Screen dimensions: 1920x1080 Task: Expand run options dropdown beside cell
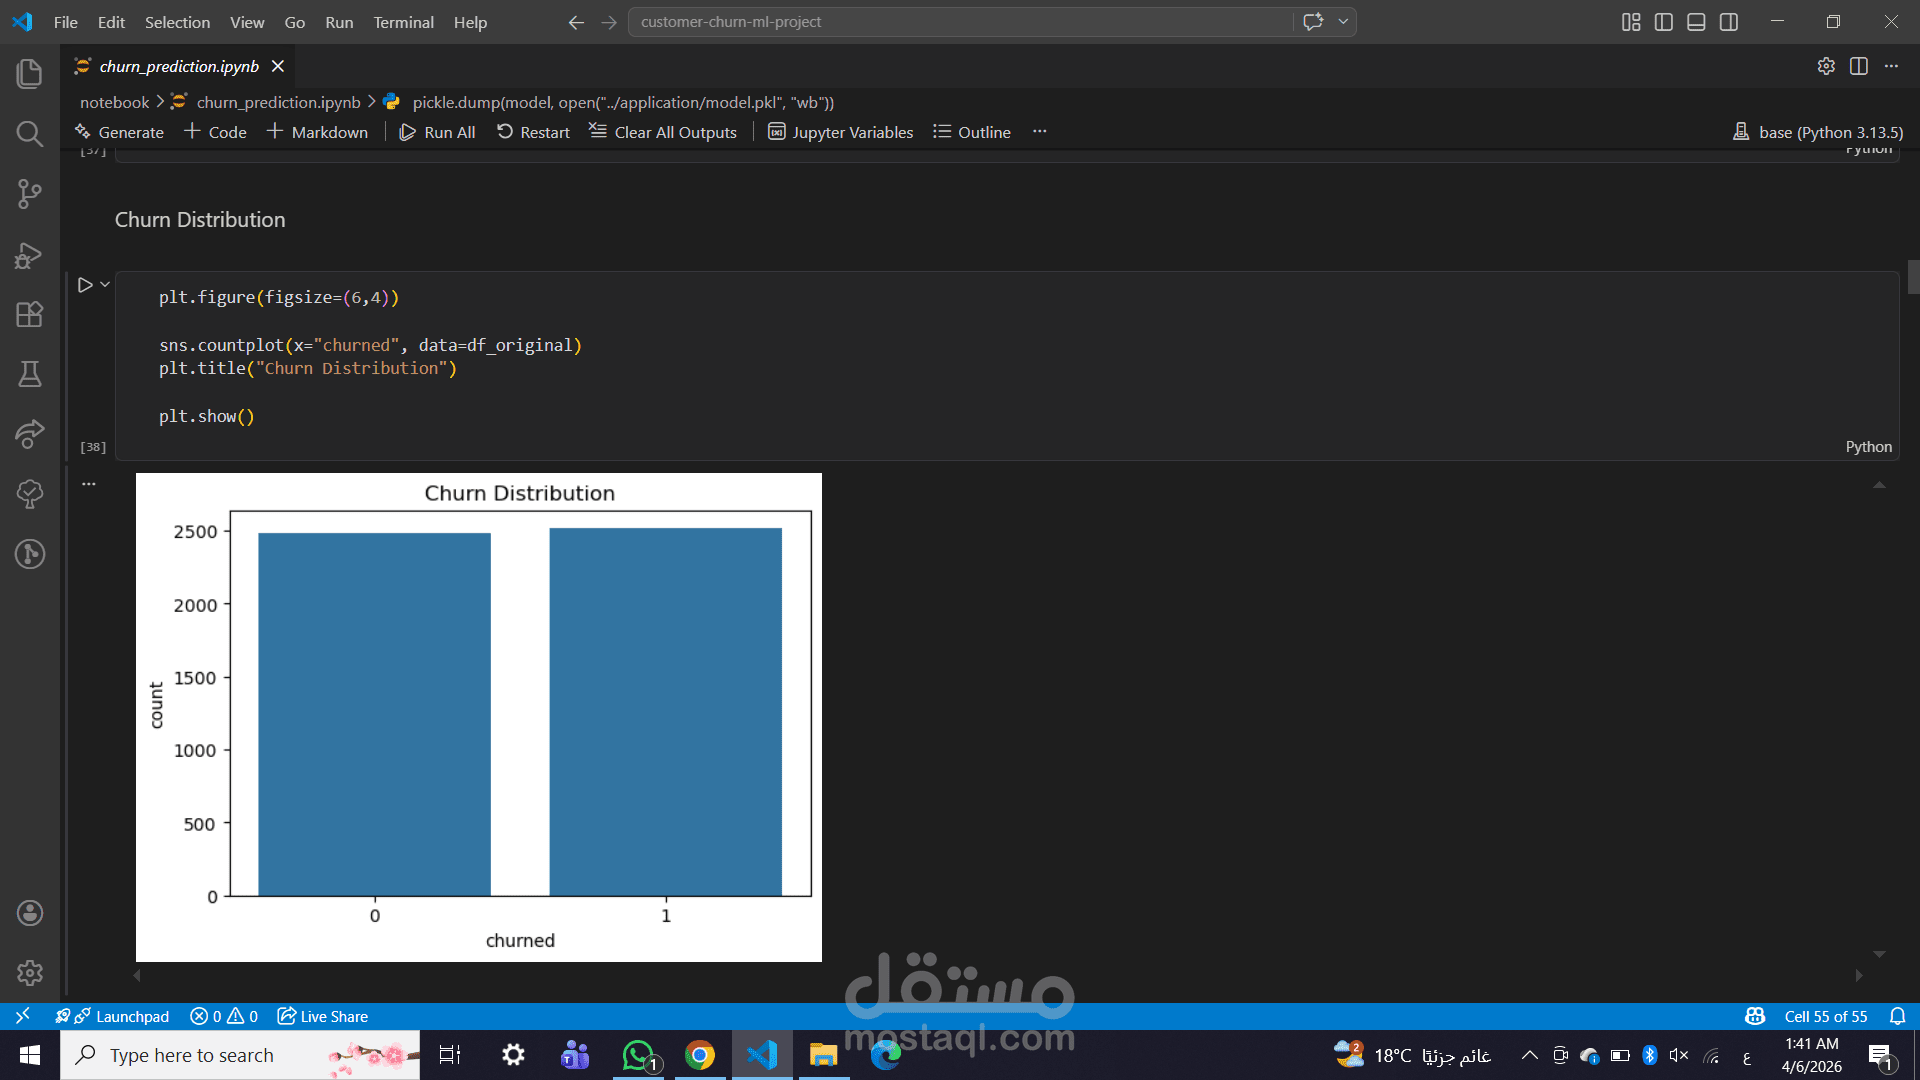tap(105, 285)
